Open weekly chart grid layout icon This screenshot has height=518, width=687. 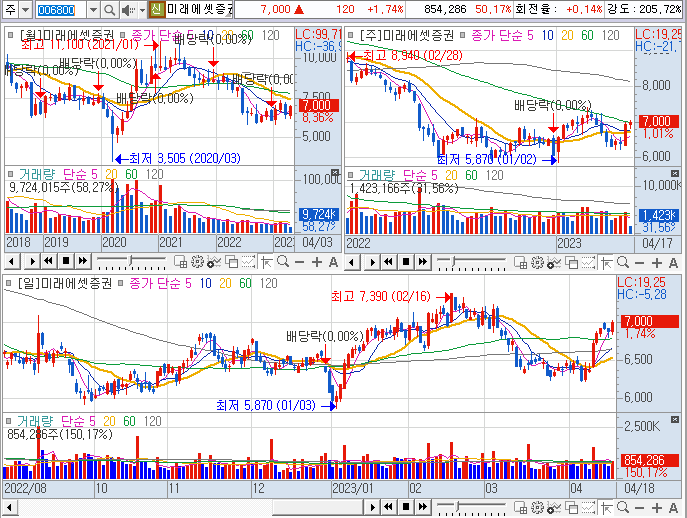coord(521,262)
